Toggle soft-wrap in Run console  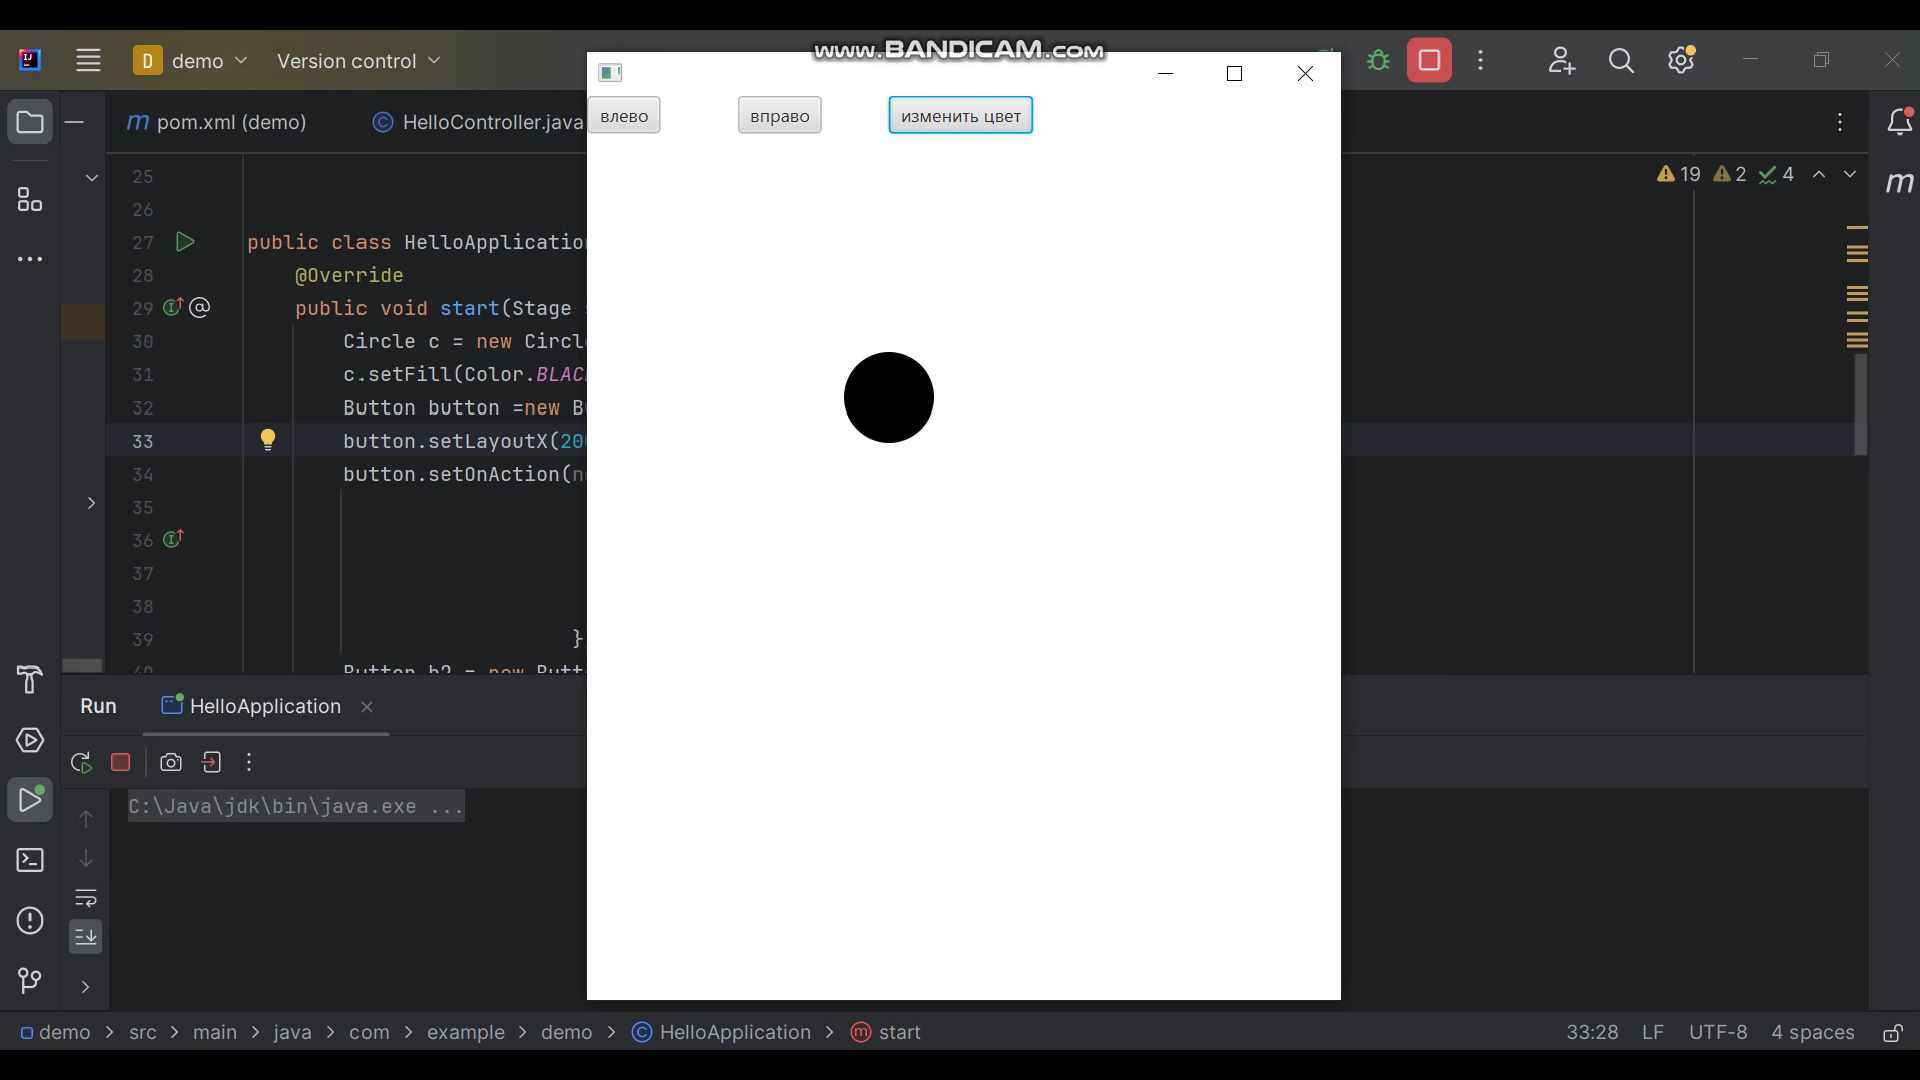(x=86, y=898)
